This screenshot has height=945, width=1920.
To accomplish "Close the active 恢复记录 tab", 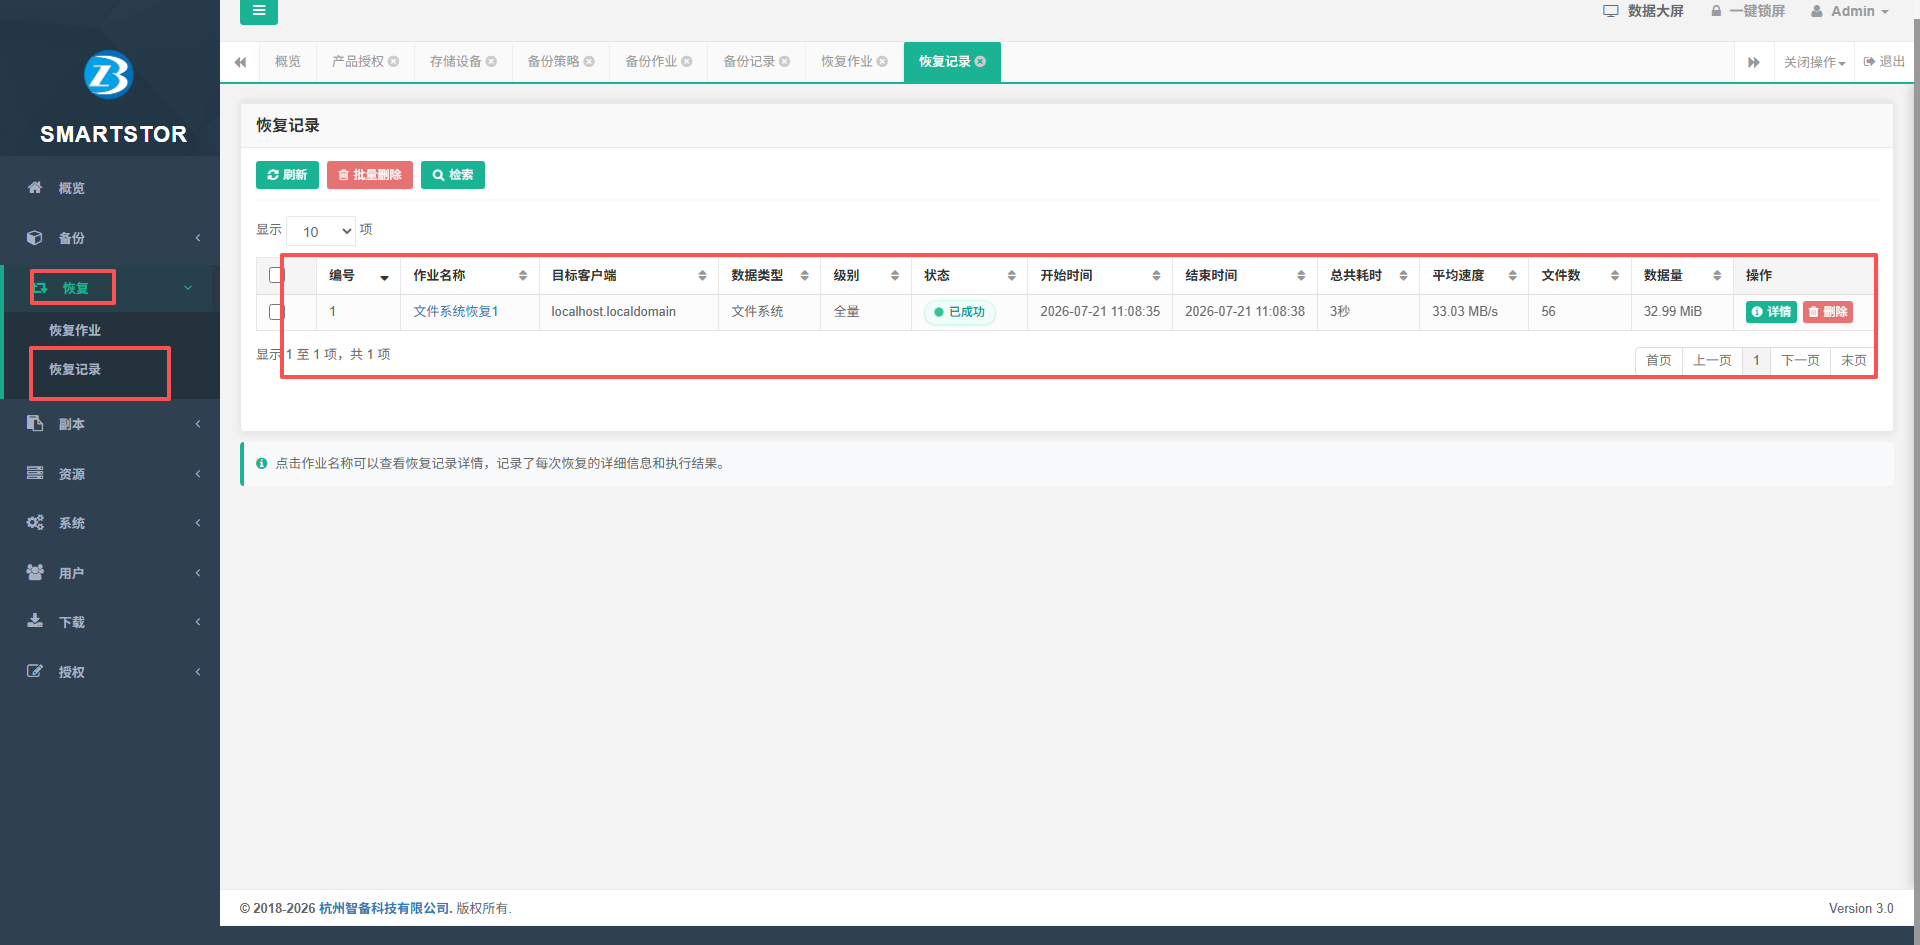I will [x=980, y=62].
